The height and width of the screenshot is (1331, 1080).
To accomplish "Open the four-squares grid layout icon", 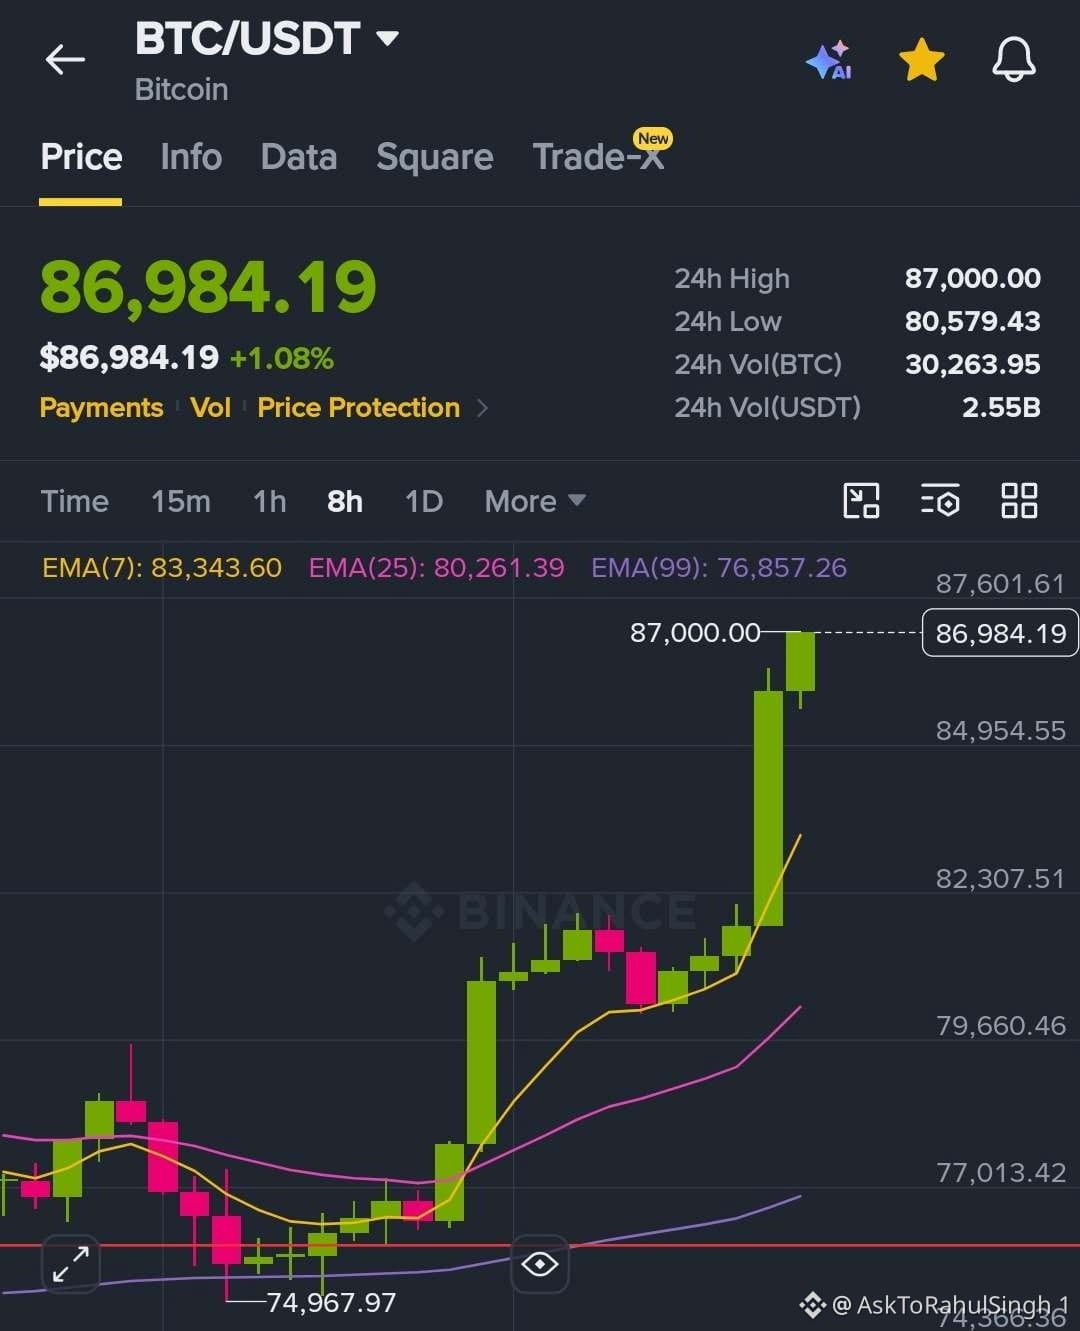I will point(1019,500).
